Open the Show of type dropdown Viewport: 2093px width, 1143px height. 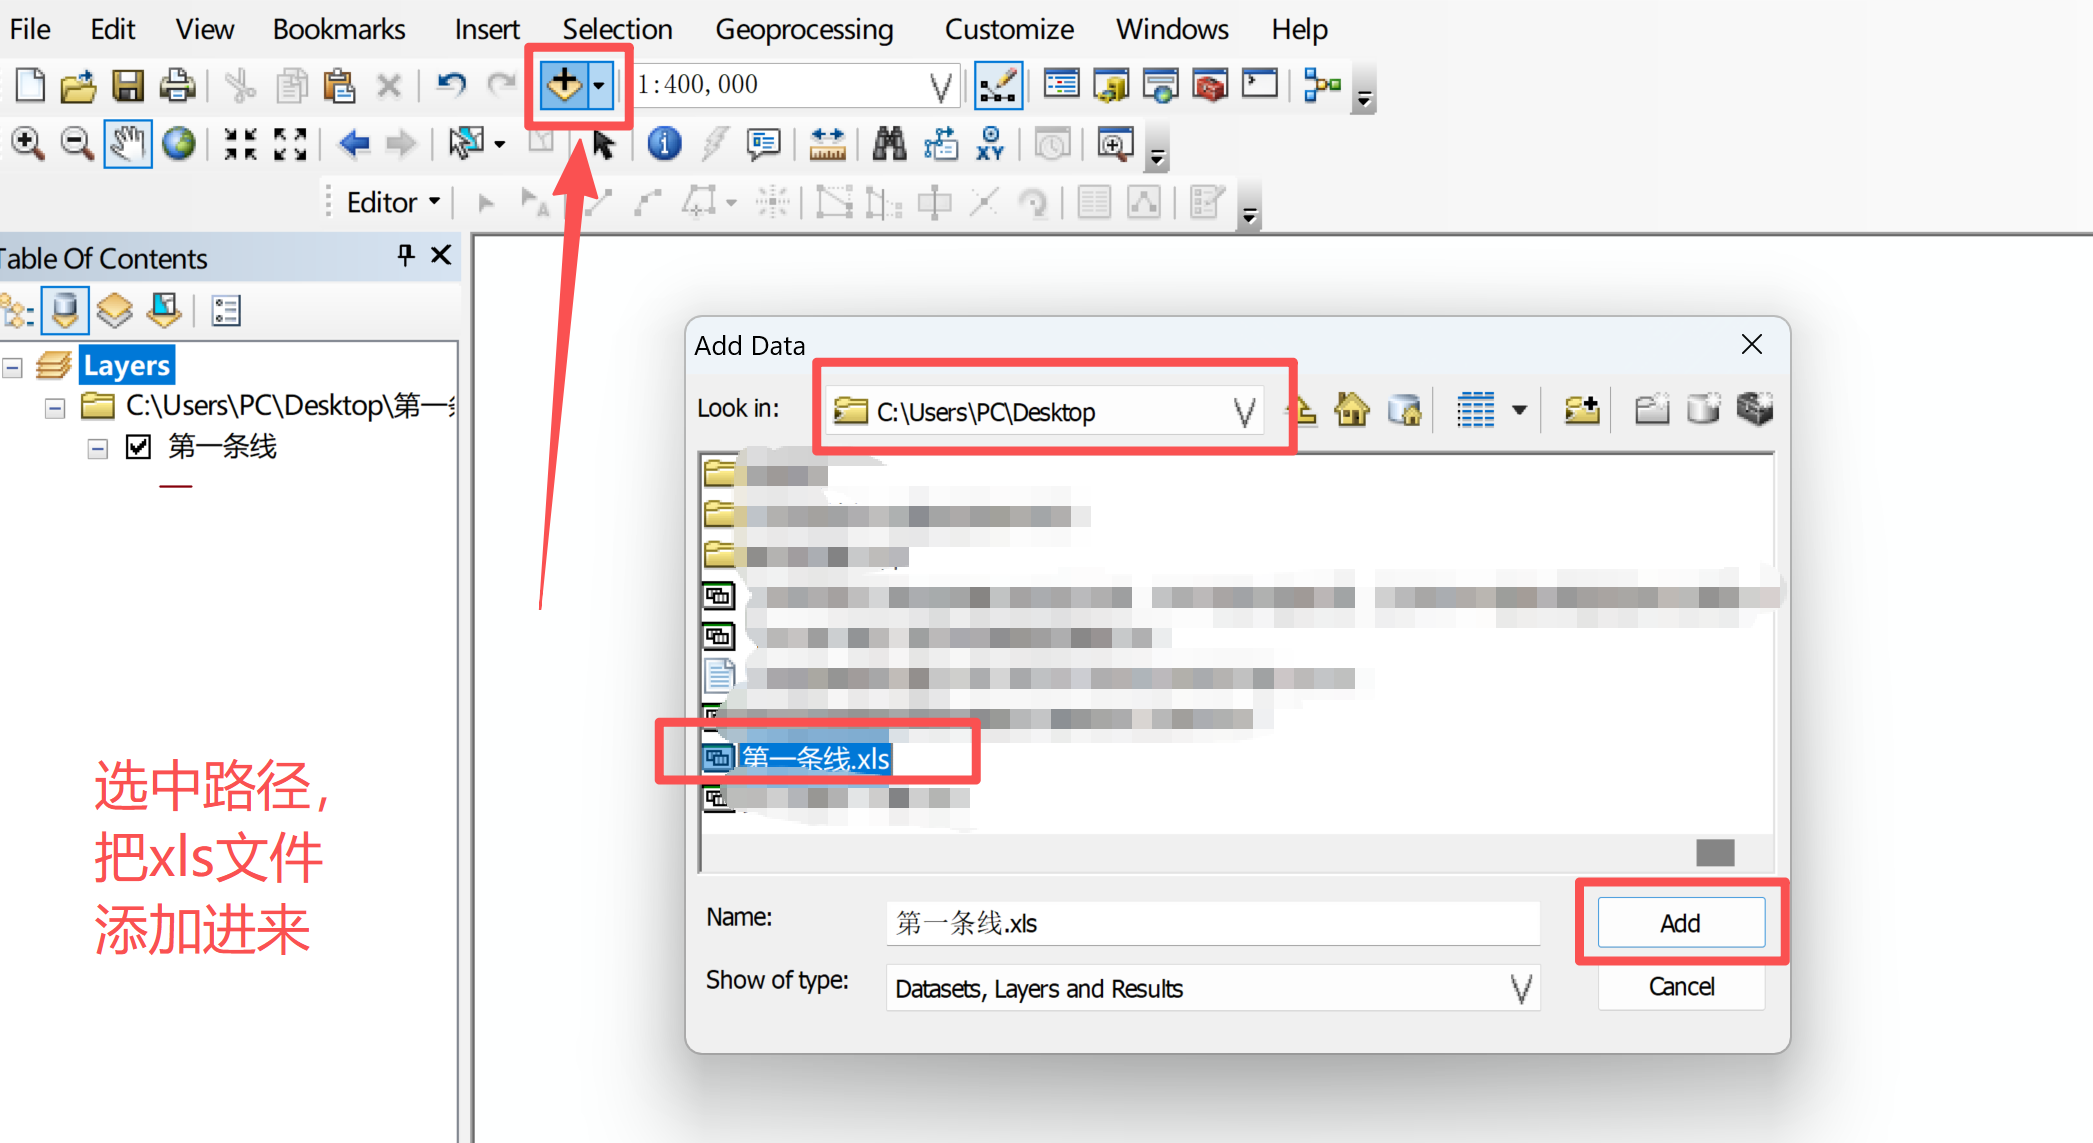(1520, 989)
